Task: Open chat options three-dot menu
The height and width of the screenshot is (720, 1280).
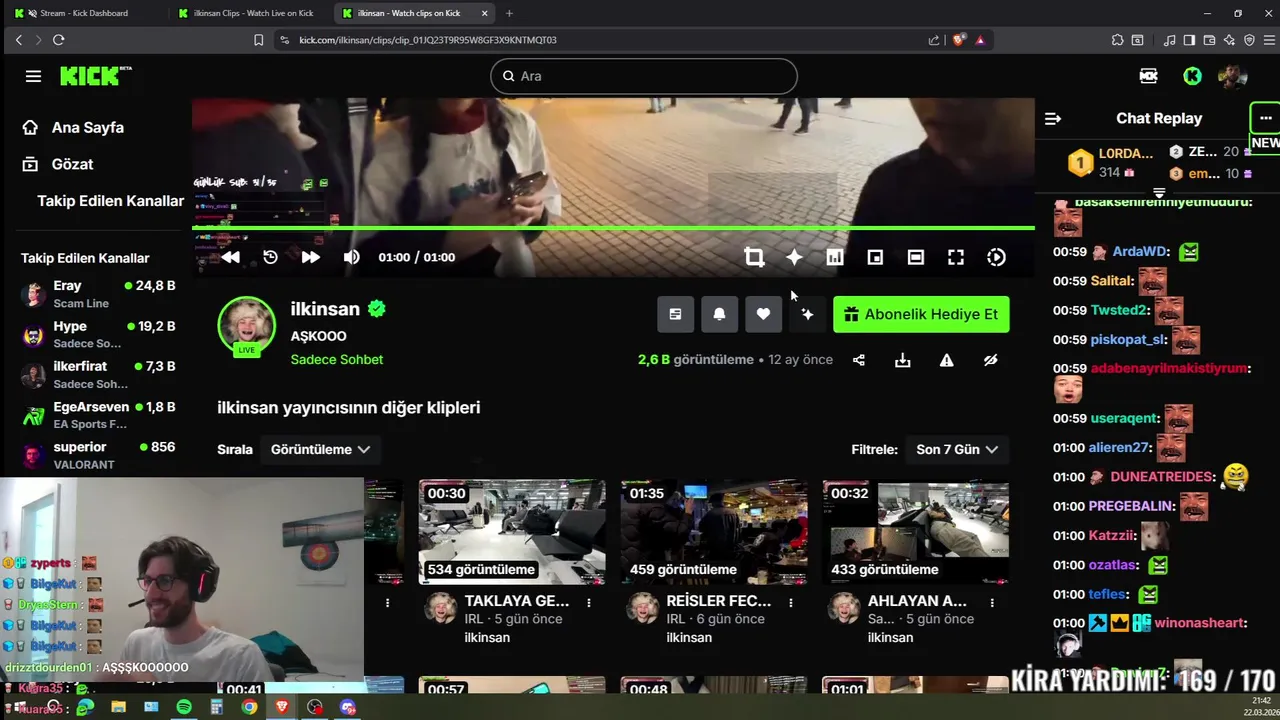Action: tap(1265, 118)
